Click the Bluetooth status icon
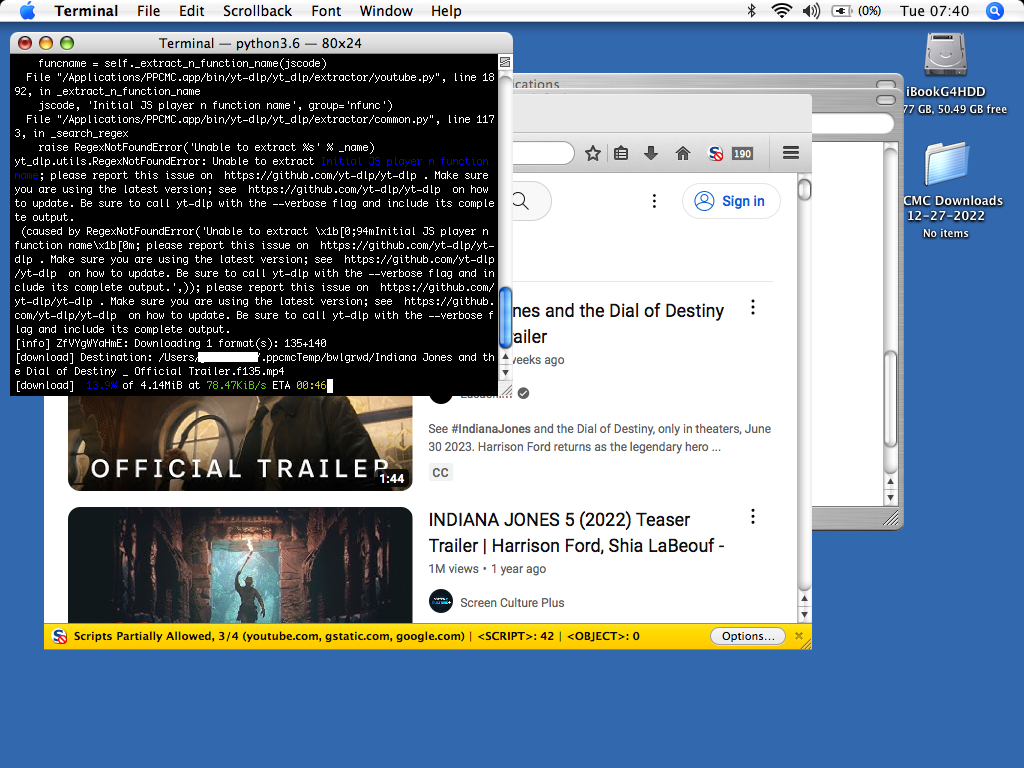 pos(752,10)
